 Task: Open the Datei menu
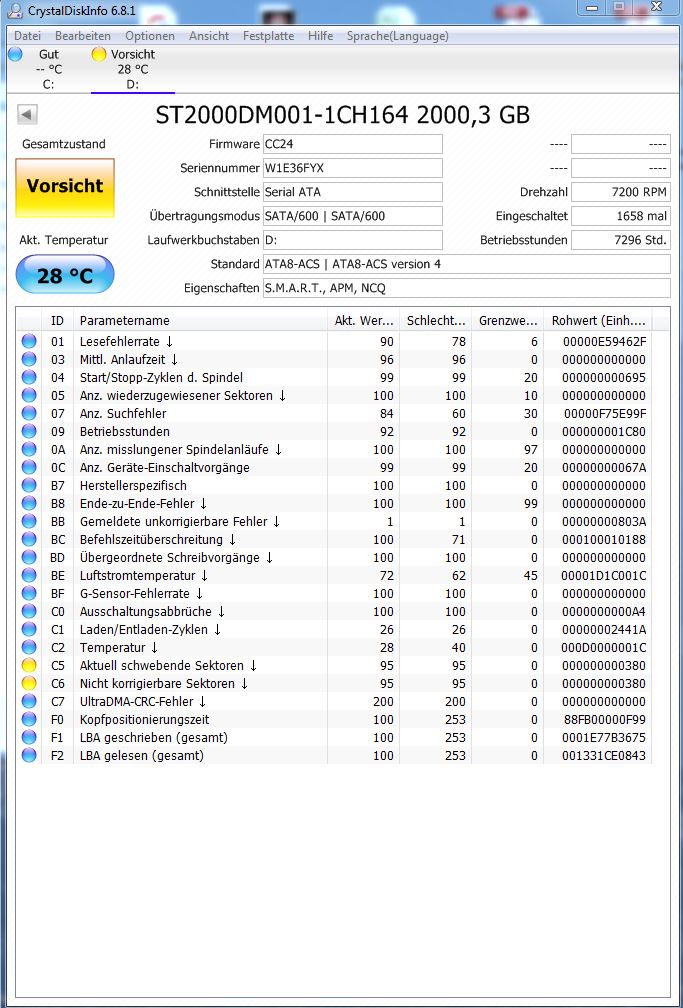point(27,36)
